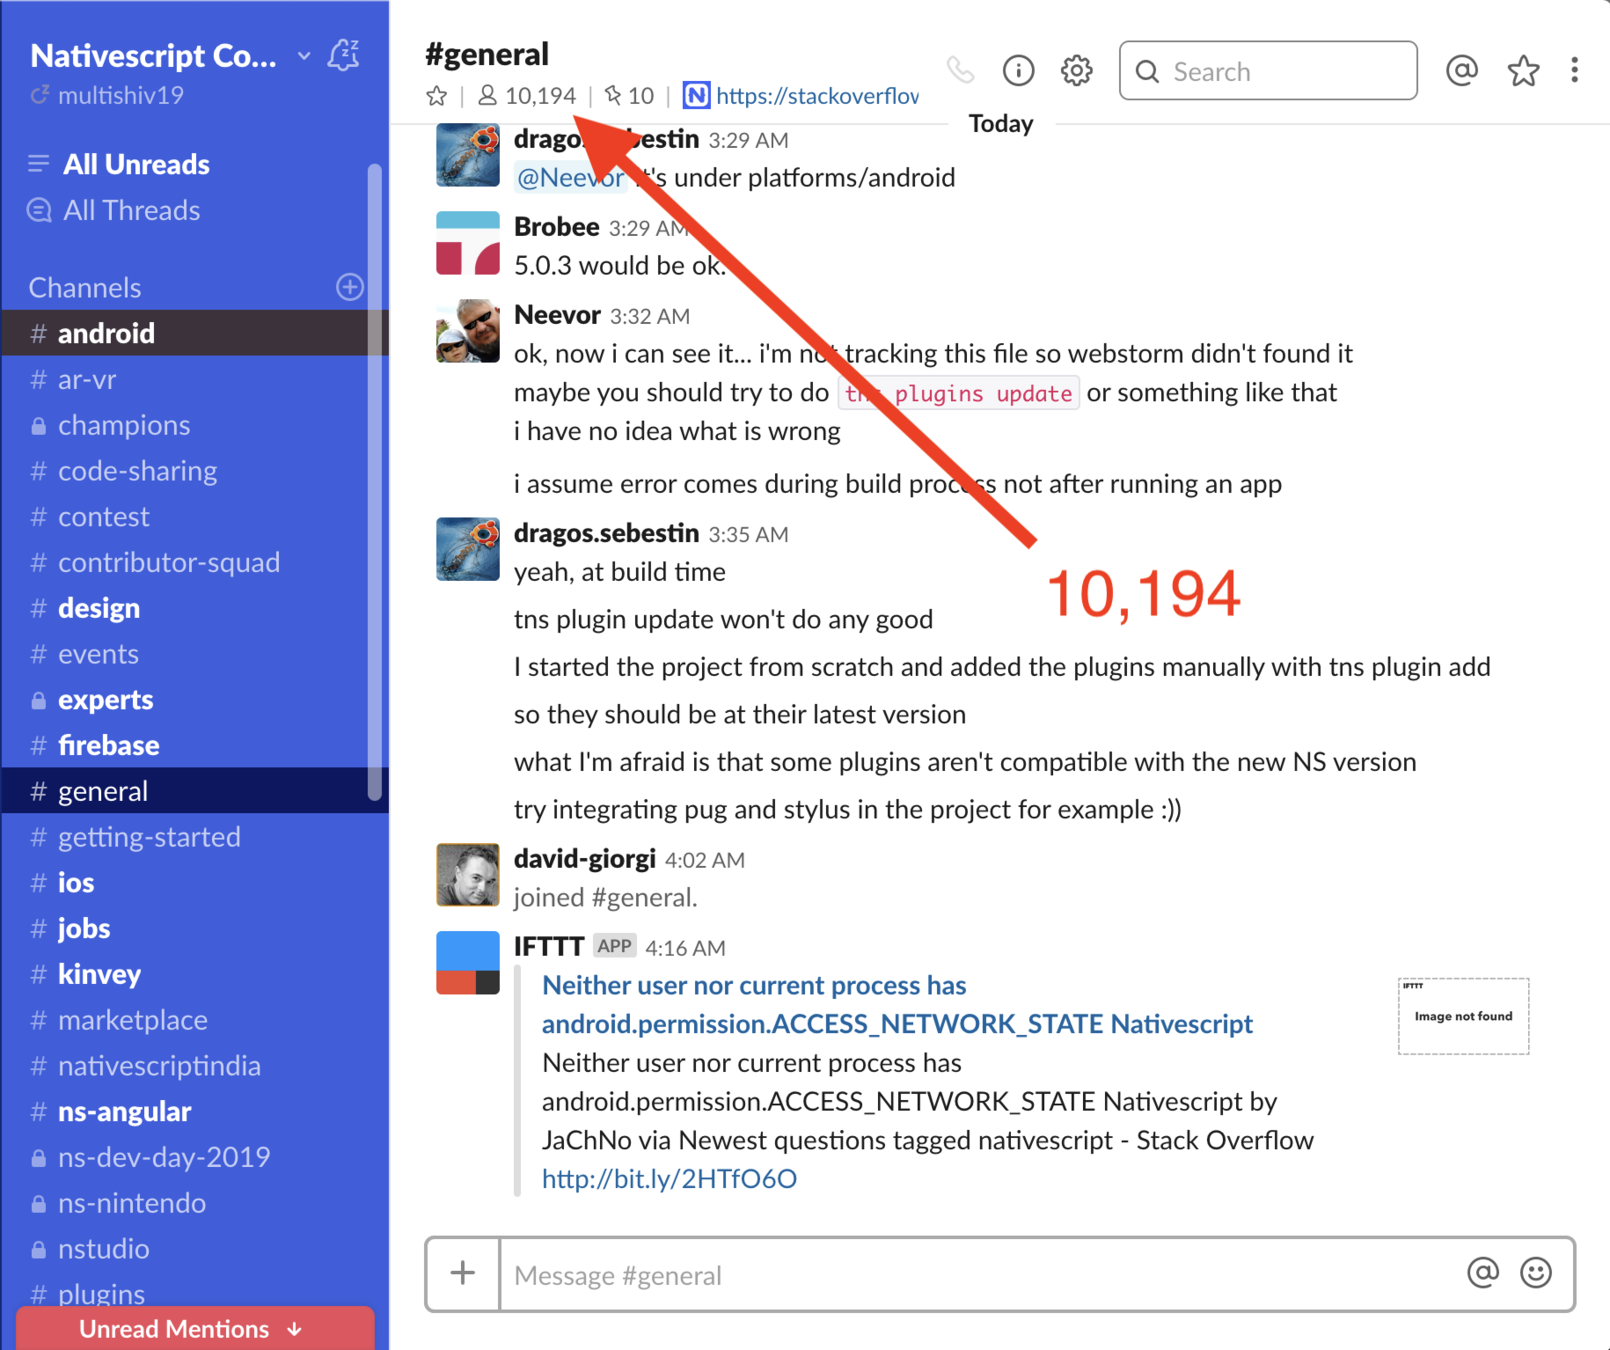Select the general channel
Viewport: 1610px width, 1350px height.
click(x=193, y=791)
